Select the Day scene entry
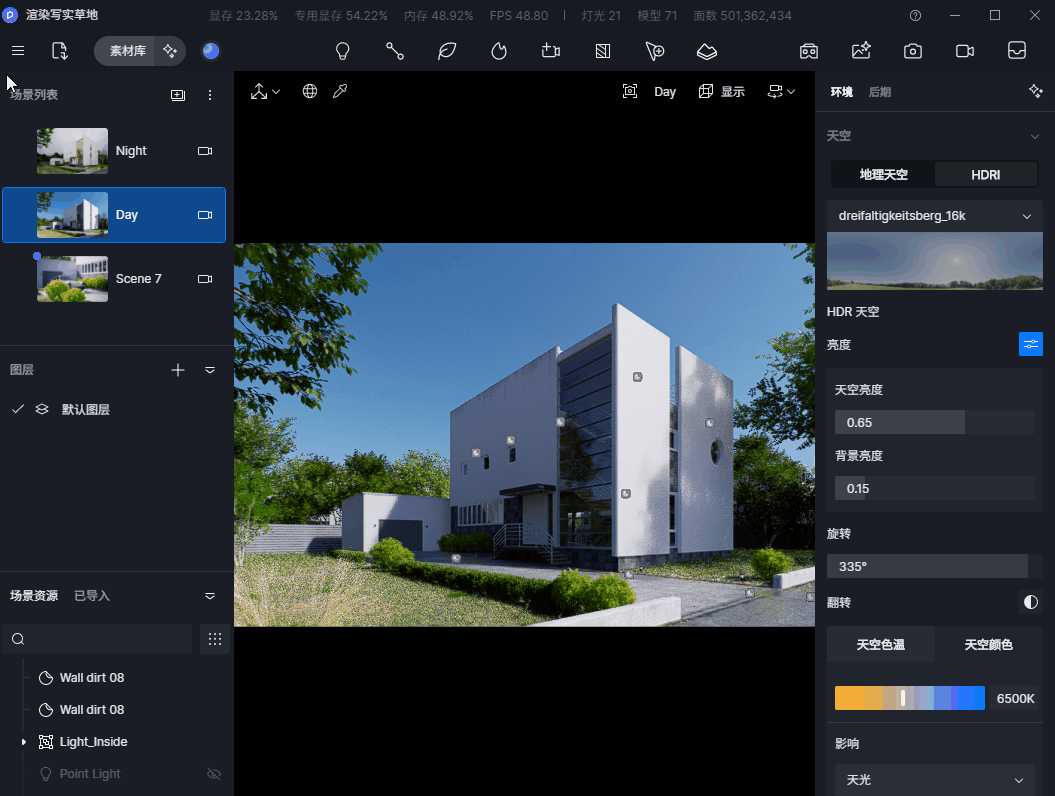 (114, 215)
